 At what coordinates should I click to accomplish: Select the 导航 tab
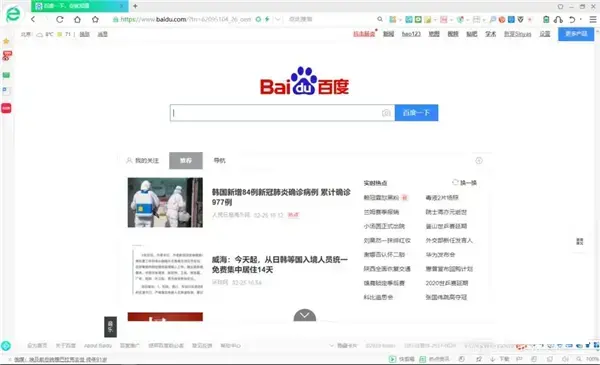(x=219, y=161)
